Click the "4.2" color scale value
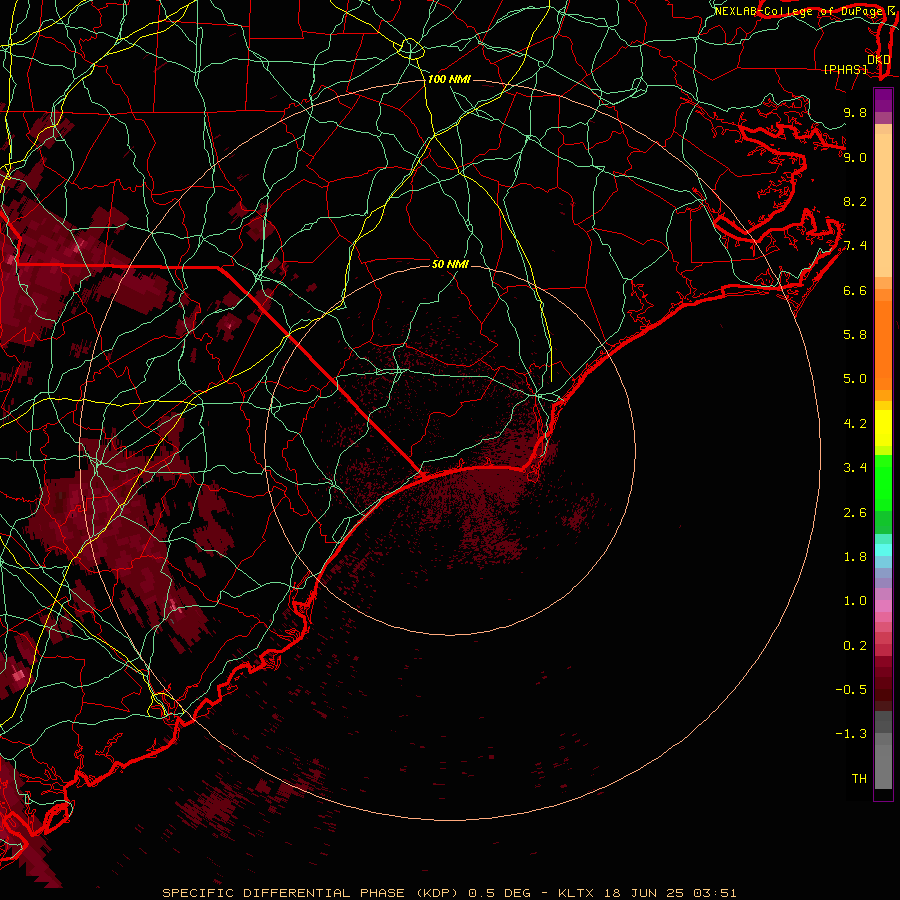 point(855,424)
